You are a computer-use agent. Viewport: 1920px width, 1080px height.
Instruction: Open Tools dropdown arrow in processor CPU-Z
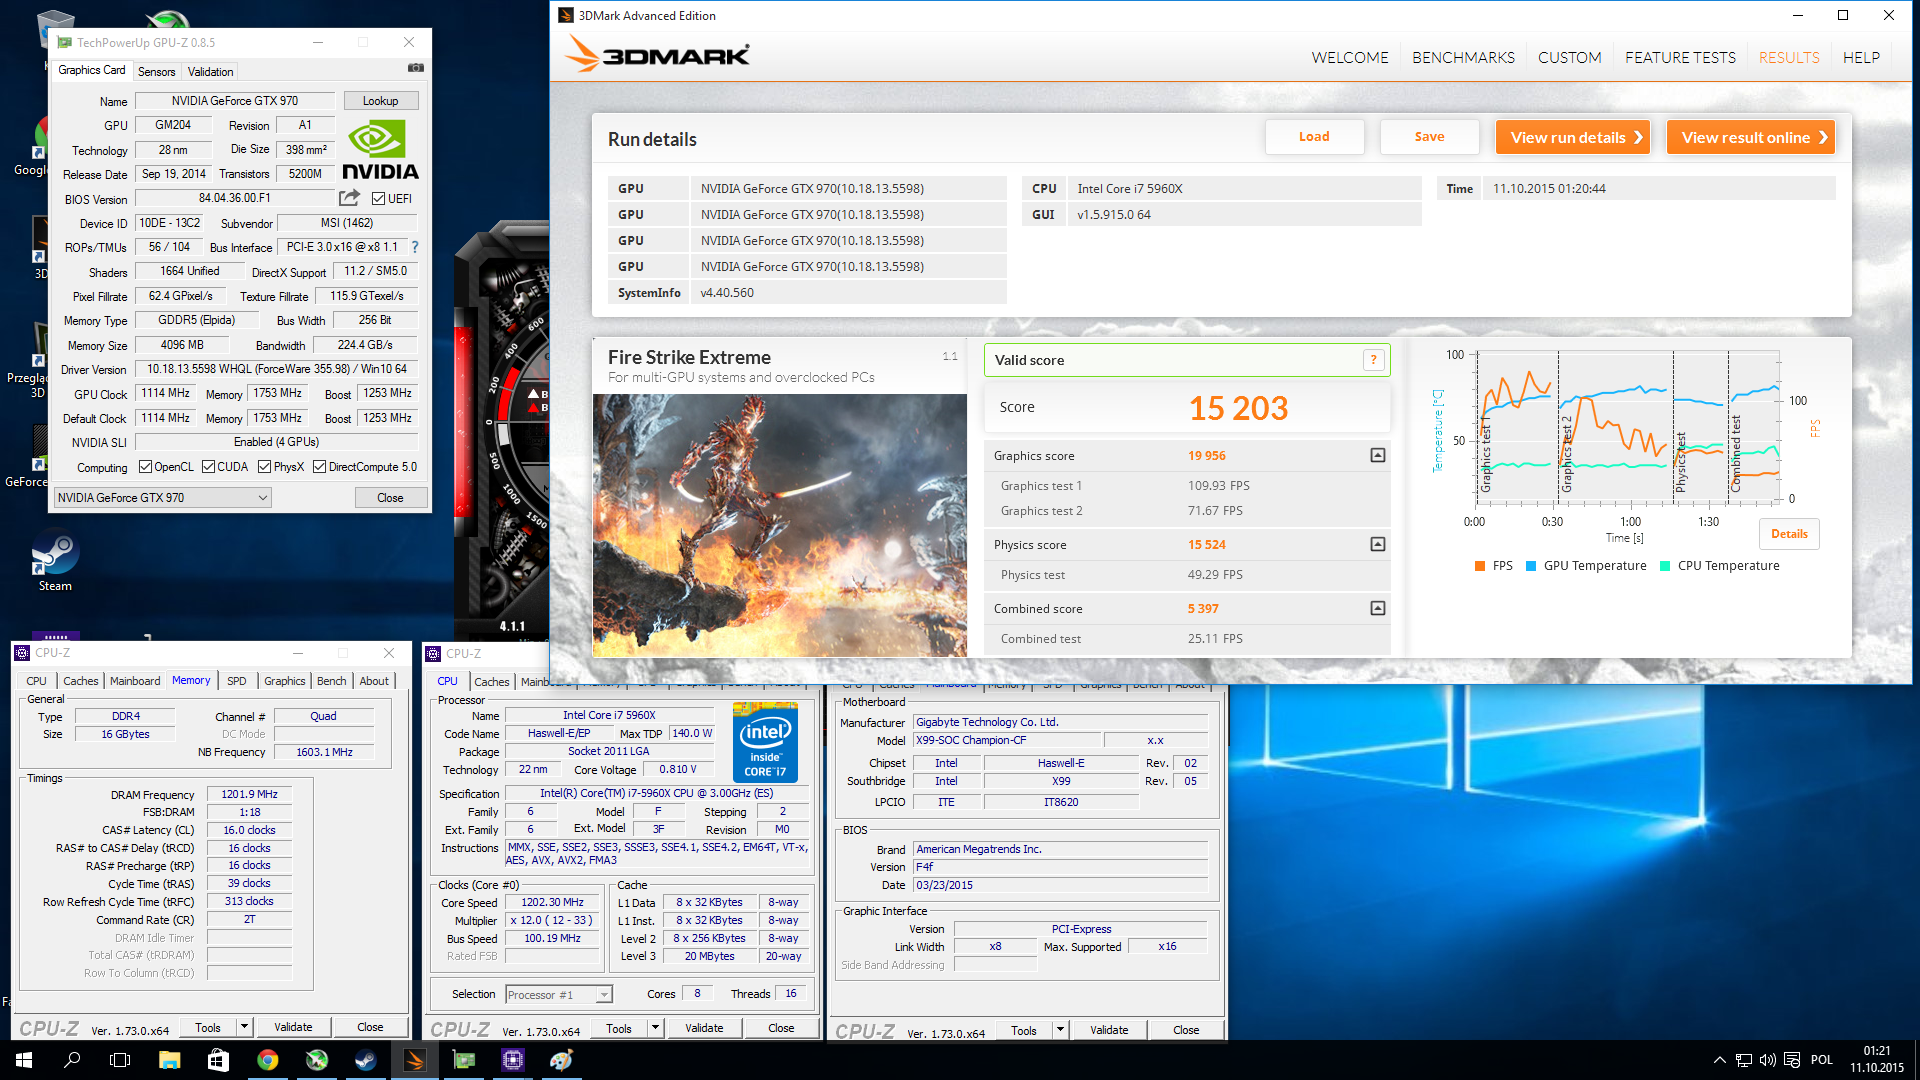[x=655, y=1028]
